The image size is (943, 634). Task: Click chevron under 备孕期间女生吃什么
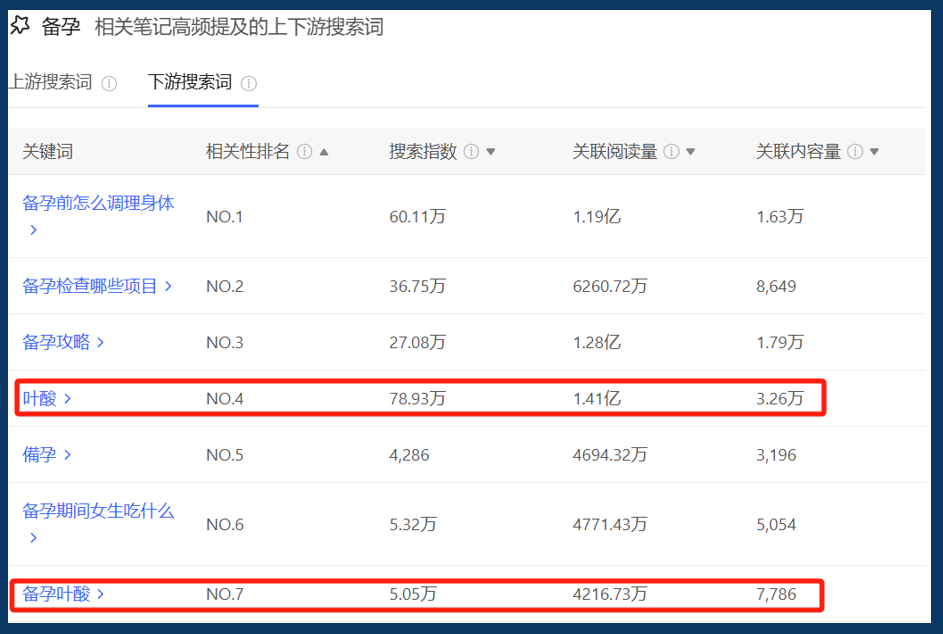[34, 538]
